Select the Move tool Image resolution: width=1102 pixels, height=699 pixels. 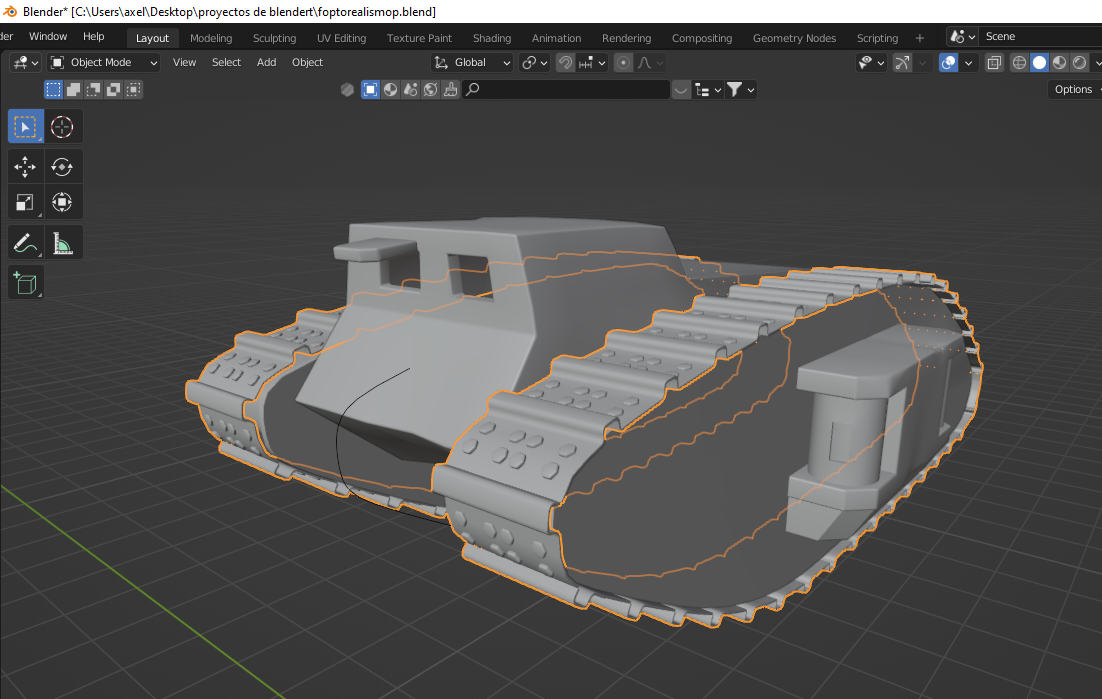pos(25,166)
